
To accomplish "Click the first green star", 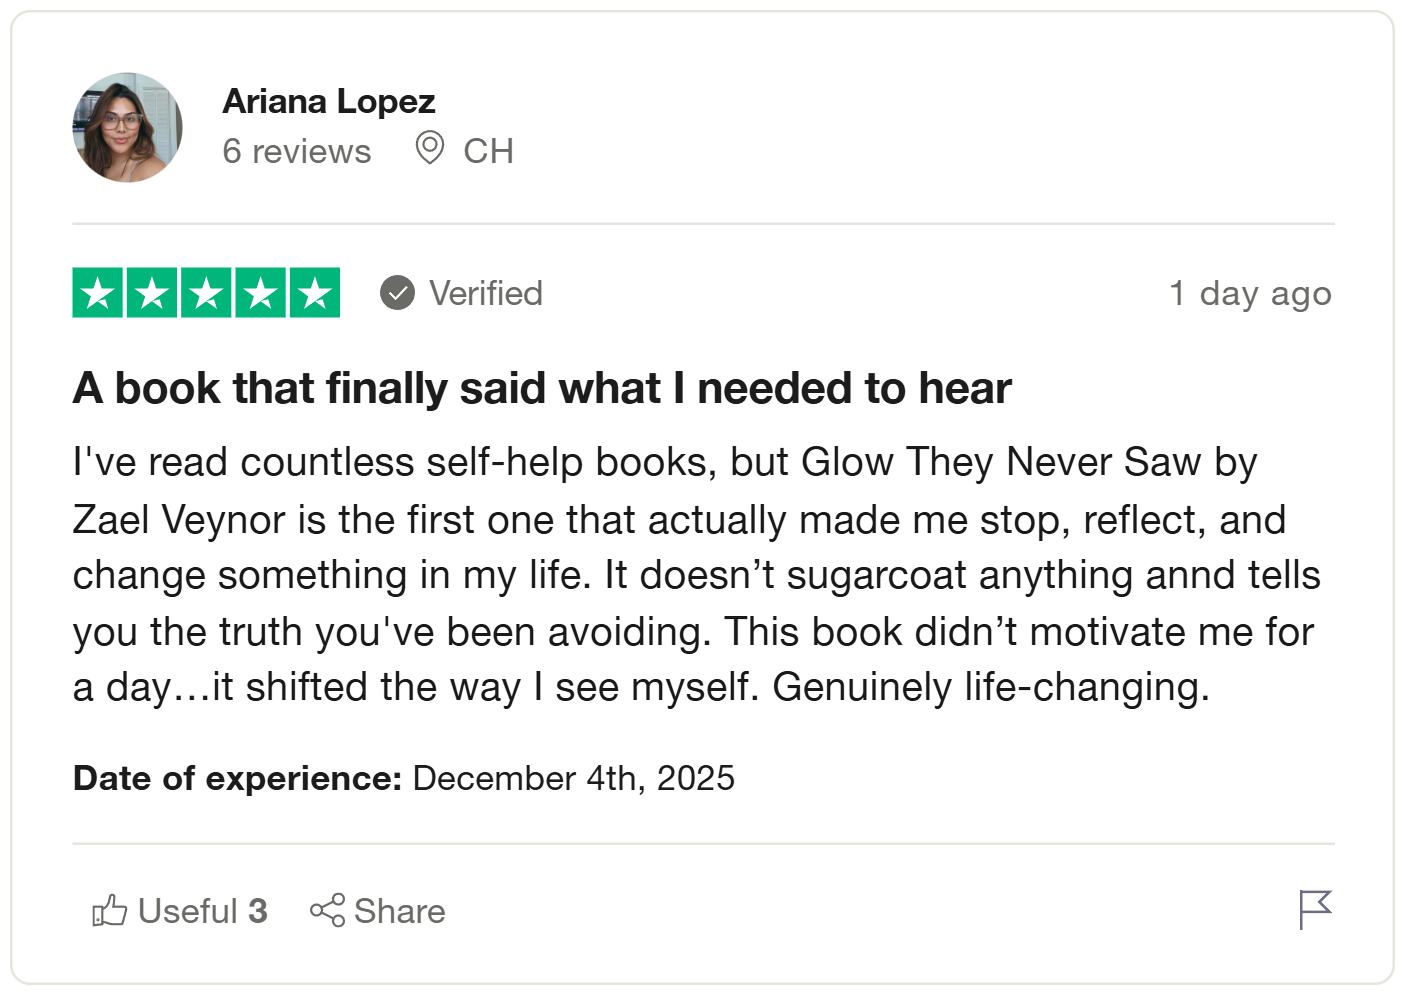I will [x=98, y=293].
